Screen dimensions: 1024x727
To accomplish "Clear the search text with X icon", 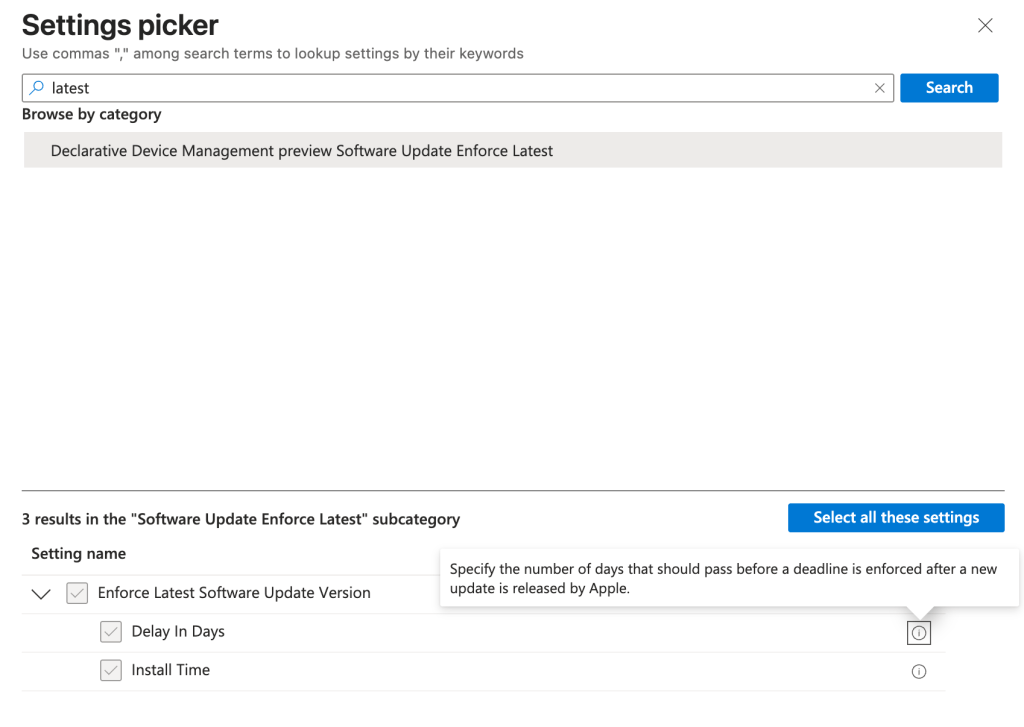I will click(x=879, y=88).
